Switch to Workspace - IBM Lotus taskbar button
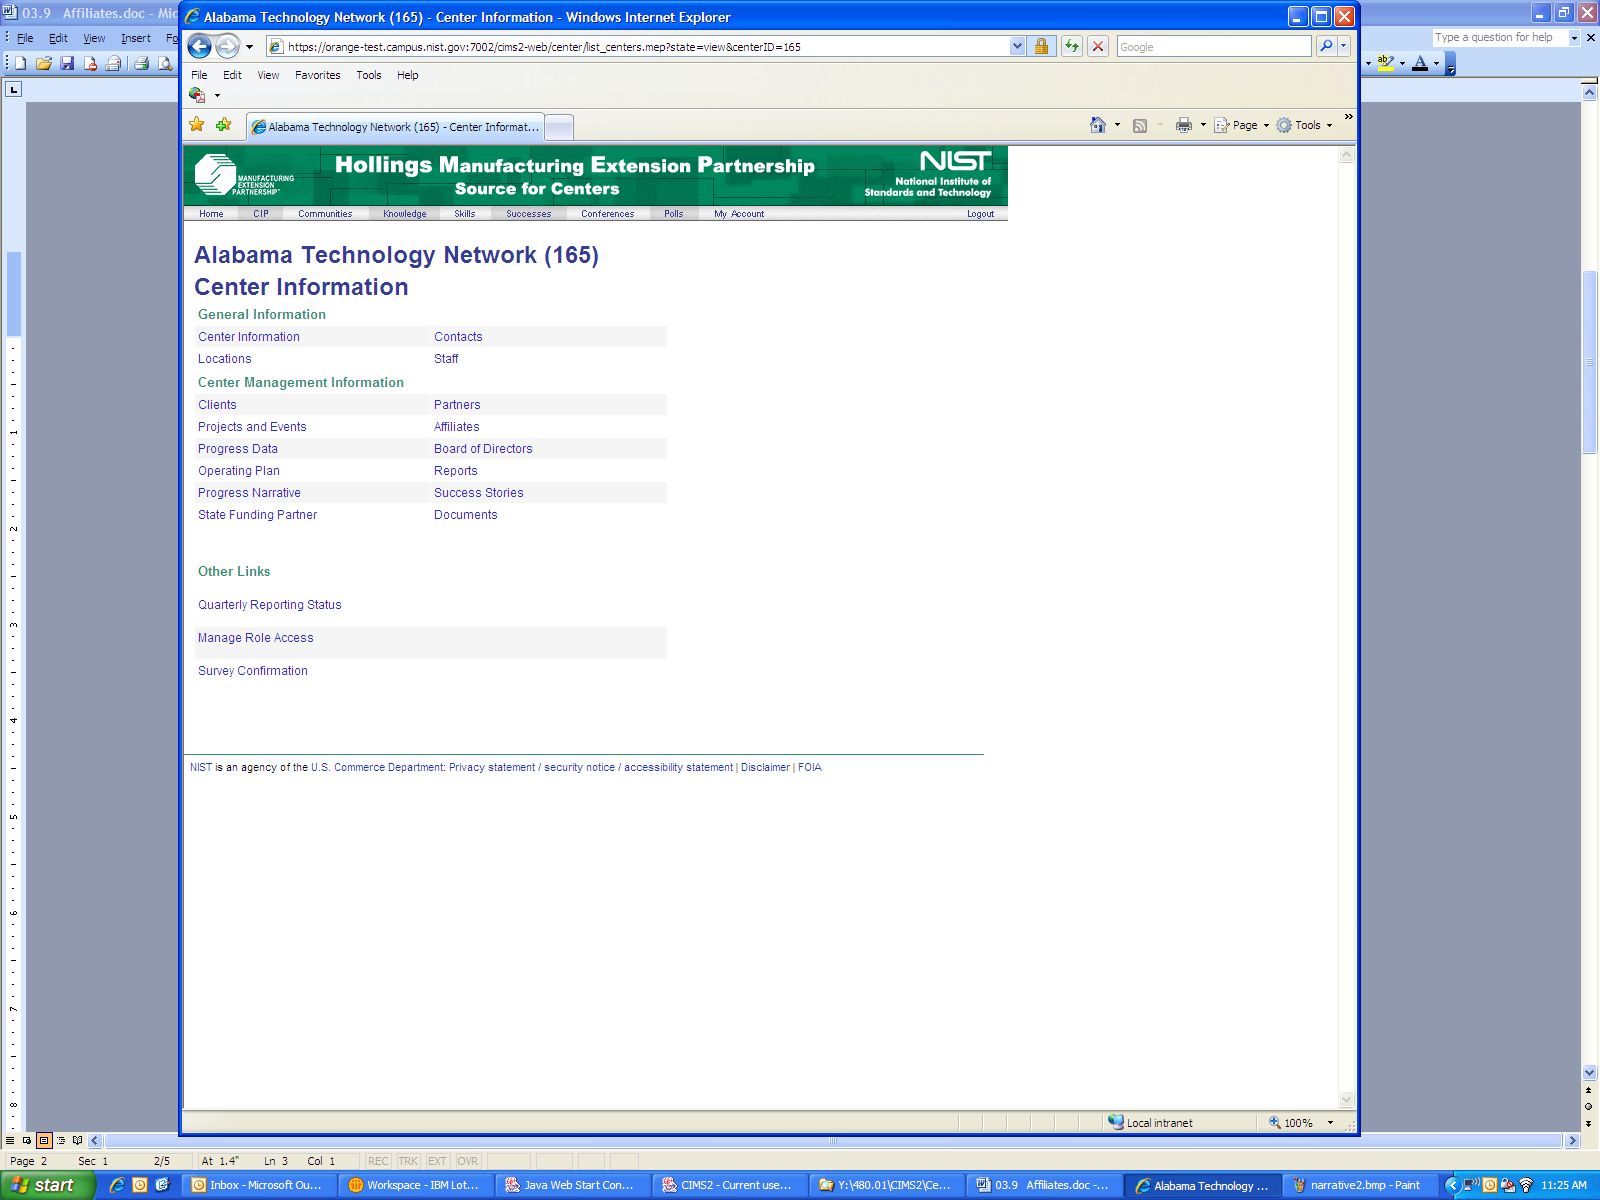The width and height of the screenshot is (1600, 1200). (x=414, y=1185)
